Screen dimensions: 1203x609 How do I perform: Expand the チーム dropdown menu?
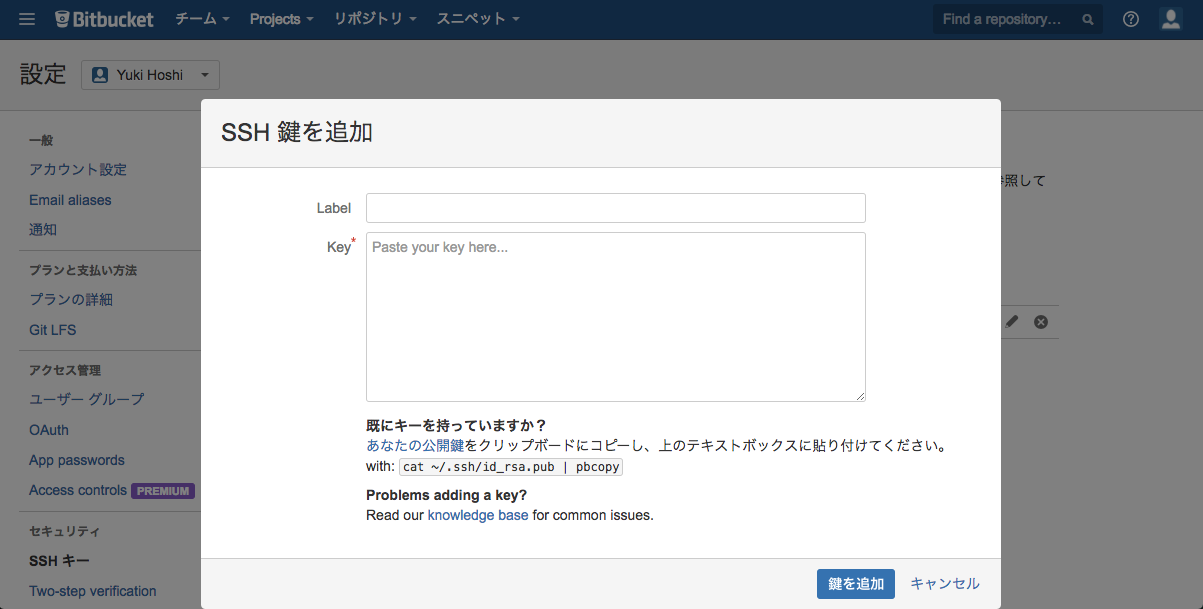pos(202,19)
